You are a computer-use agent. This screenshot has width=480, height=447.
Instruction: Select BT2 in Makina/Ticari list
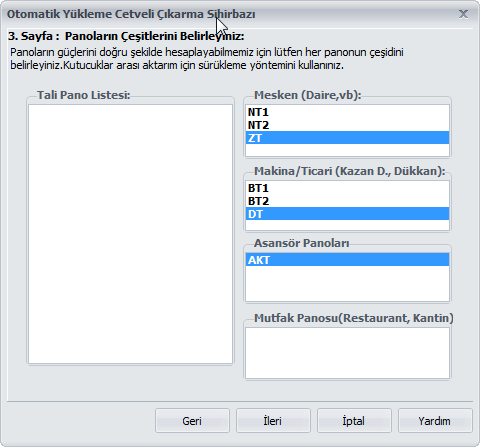(347, 201)
